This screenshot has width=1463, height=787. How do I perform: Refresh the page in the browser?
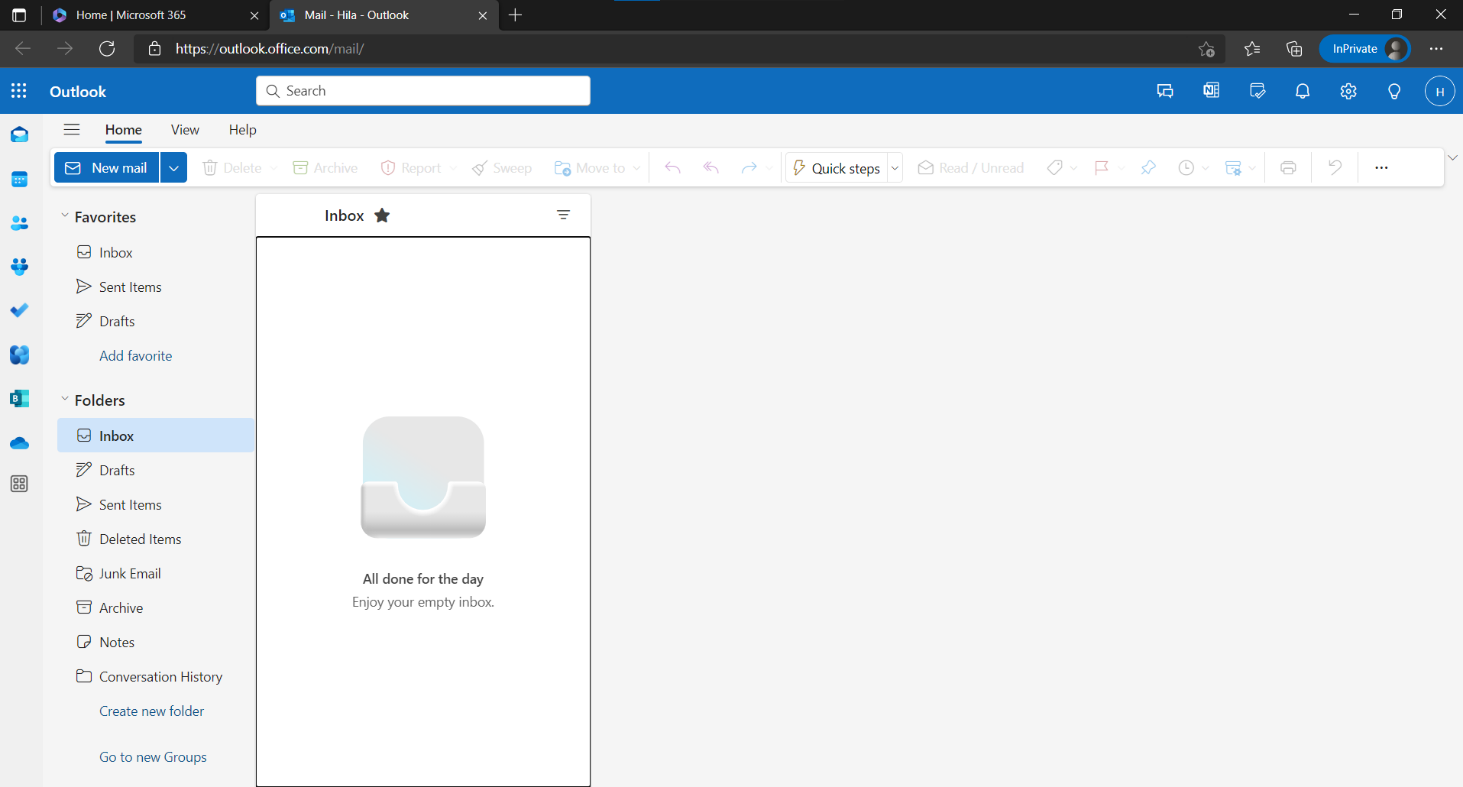click(107, 48)
